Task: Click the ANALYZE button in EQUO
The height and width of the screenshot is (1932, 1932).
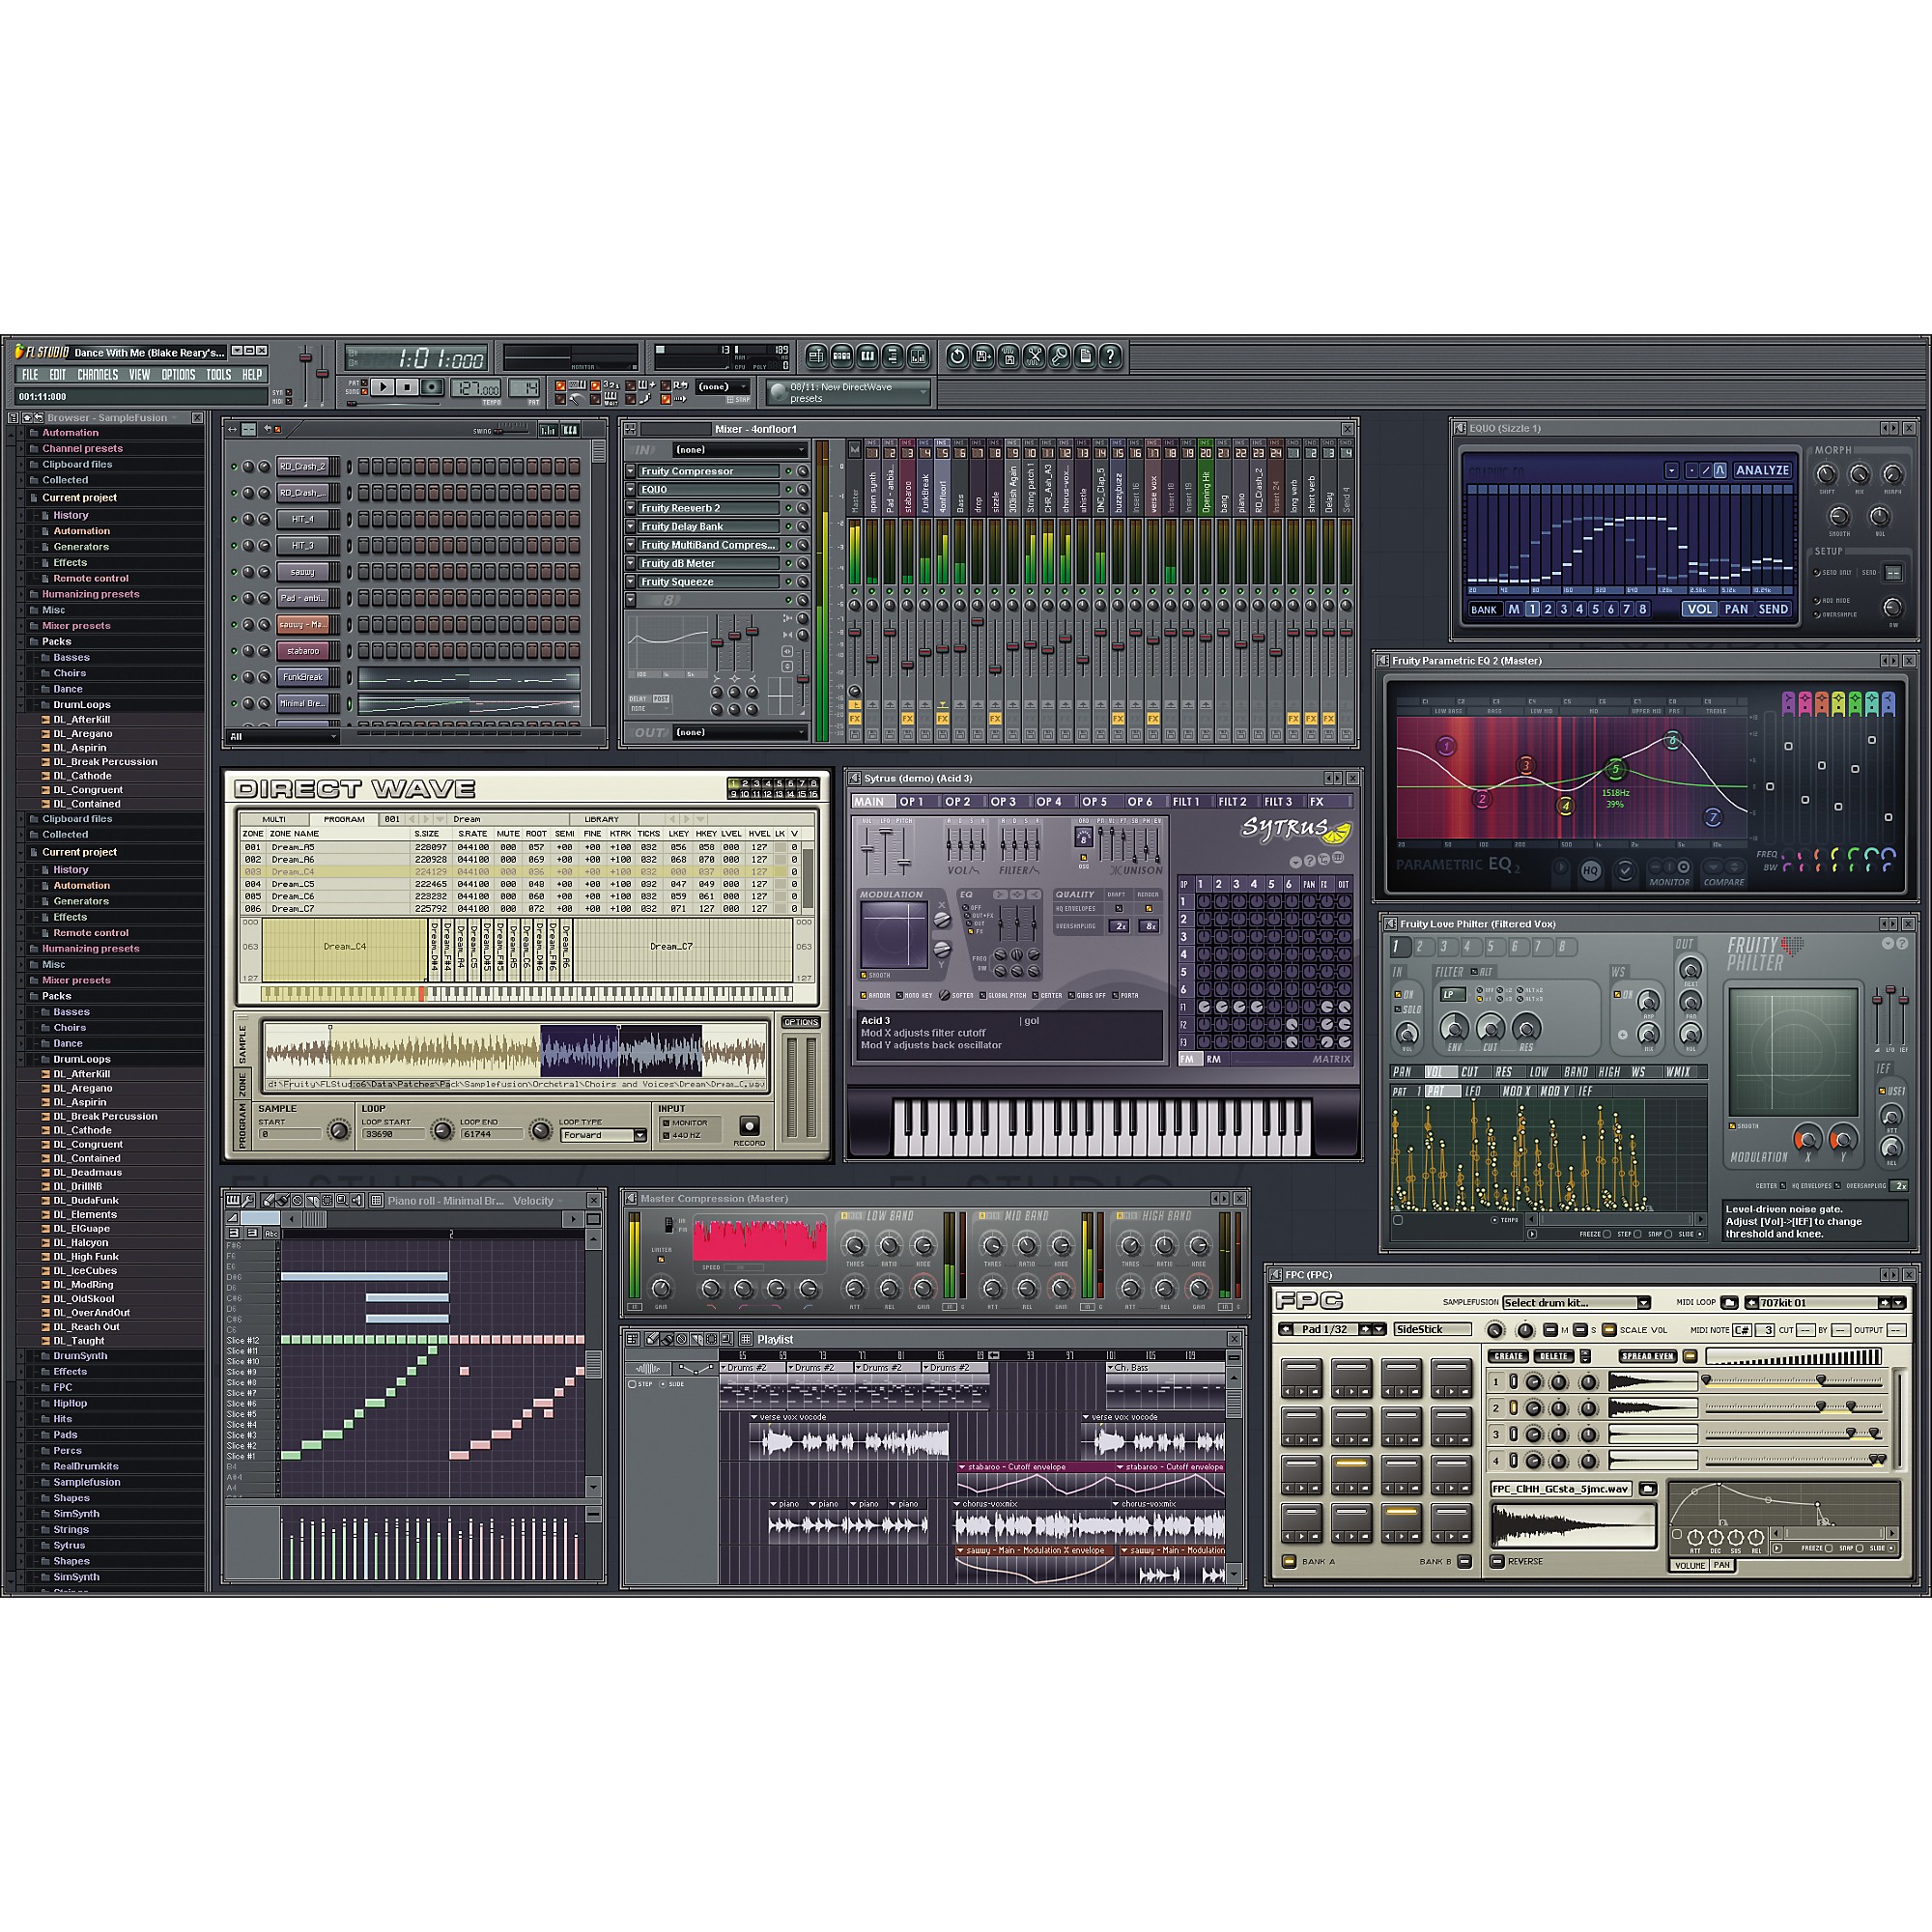Action: coord(1762,470)
